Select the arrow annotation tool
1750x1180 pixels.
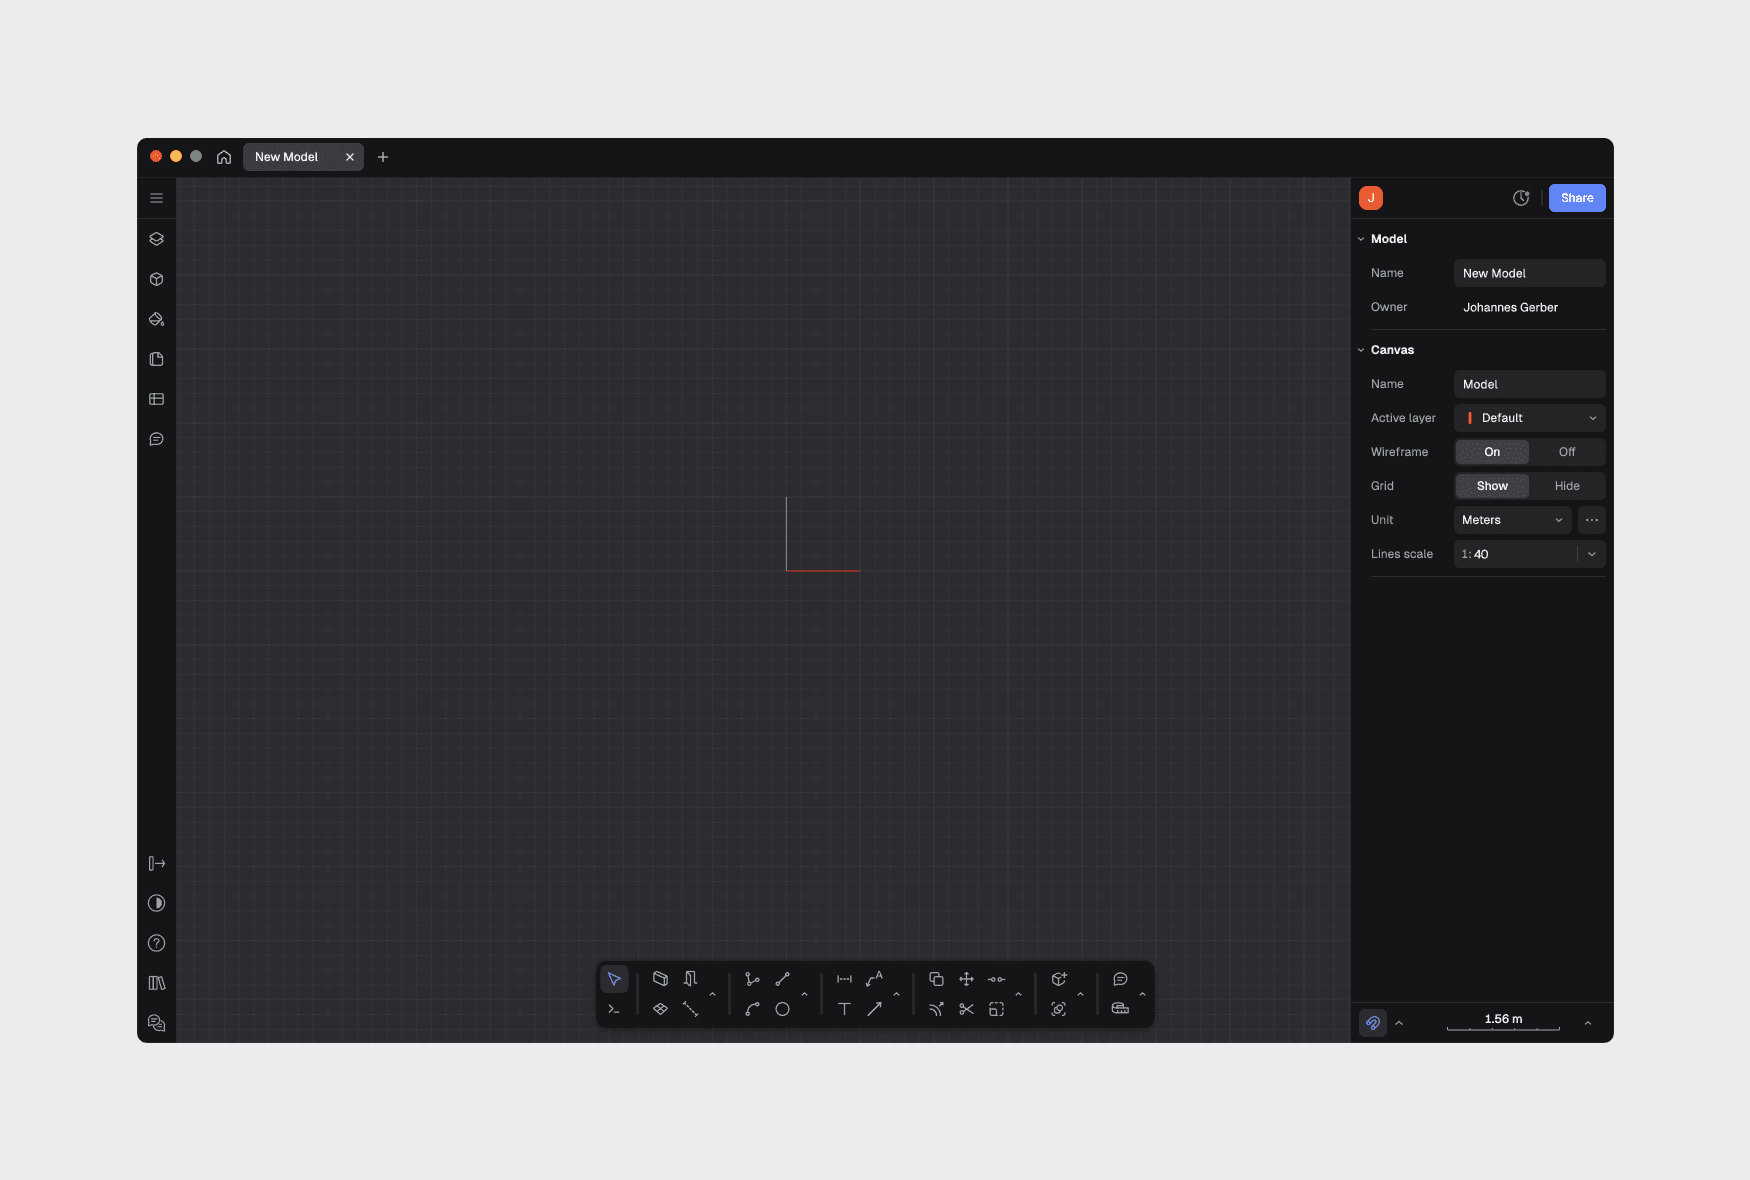pos(874,1009)
